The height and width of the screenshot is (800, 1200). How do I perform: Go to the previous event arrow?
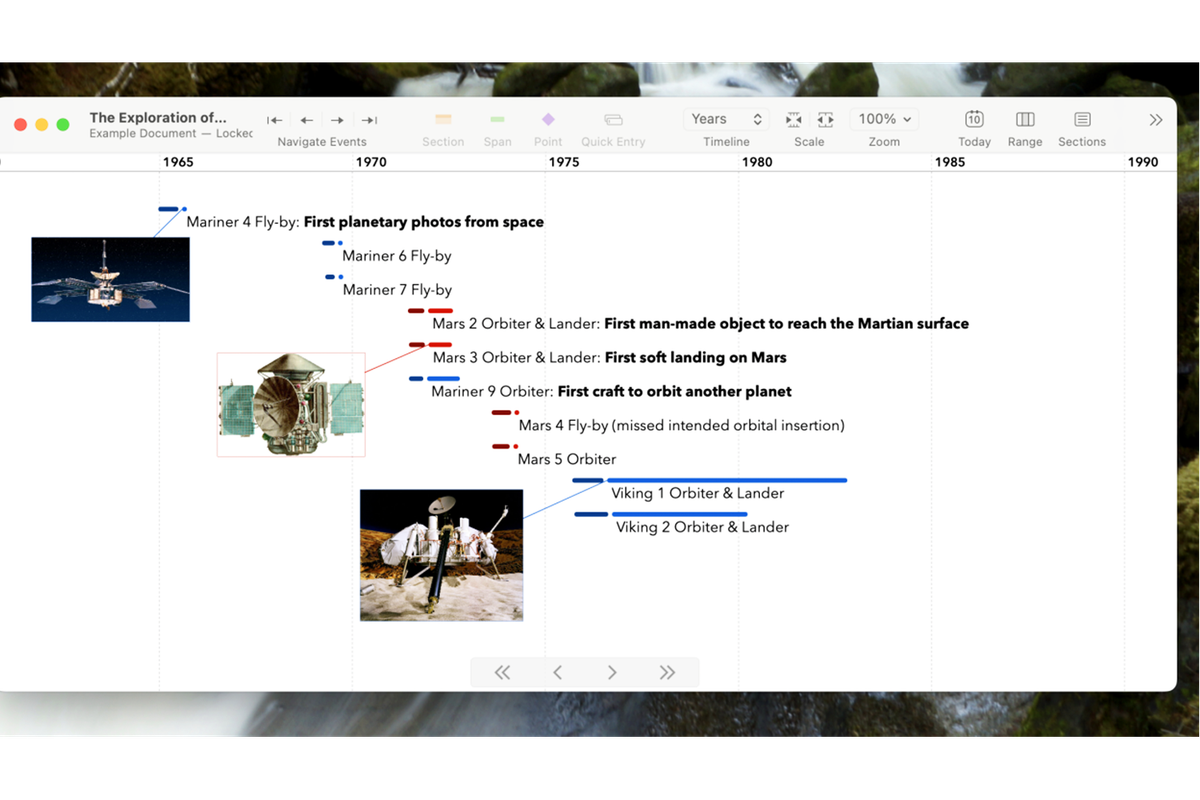pyautogui.click(x=307, y=120)
